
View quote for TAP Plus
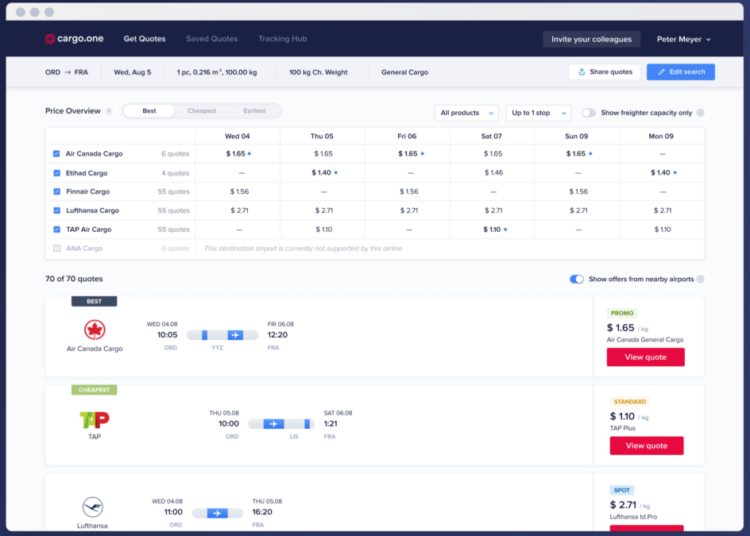[x=646, y=446]
